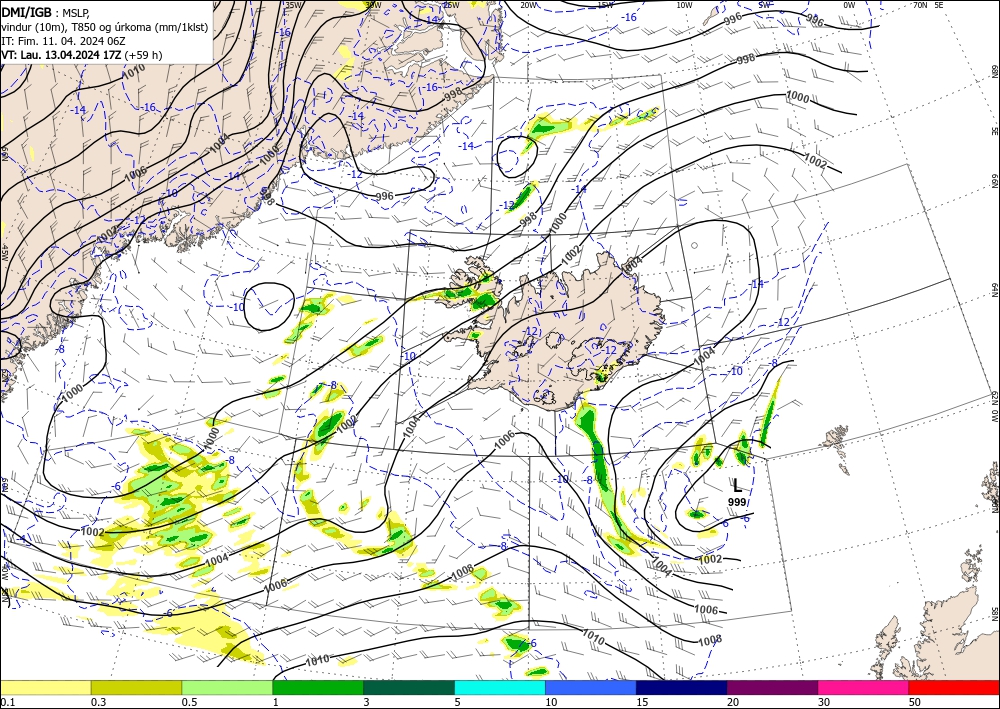Click the '20W' longitude label at top
The height and width of the screenshot is (709, 1000).
(x=527, y=5)
